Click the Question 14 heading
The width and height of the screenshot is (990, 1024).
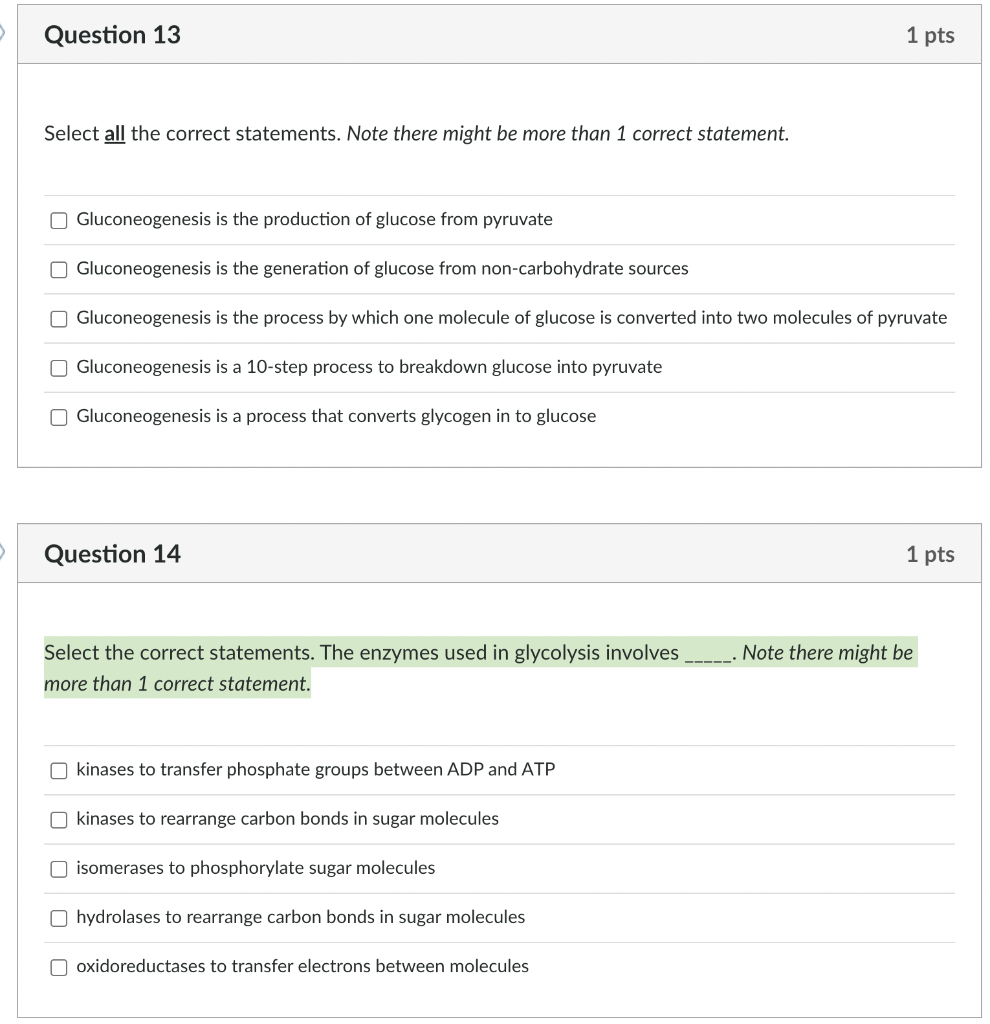tap(111, 553)
